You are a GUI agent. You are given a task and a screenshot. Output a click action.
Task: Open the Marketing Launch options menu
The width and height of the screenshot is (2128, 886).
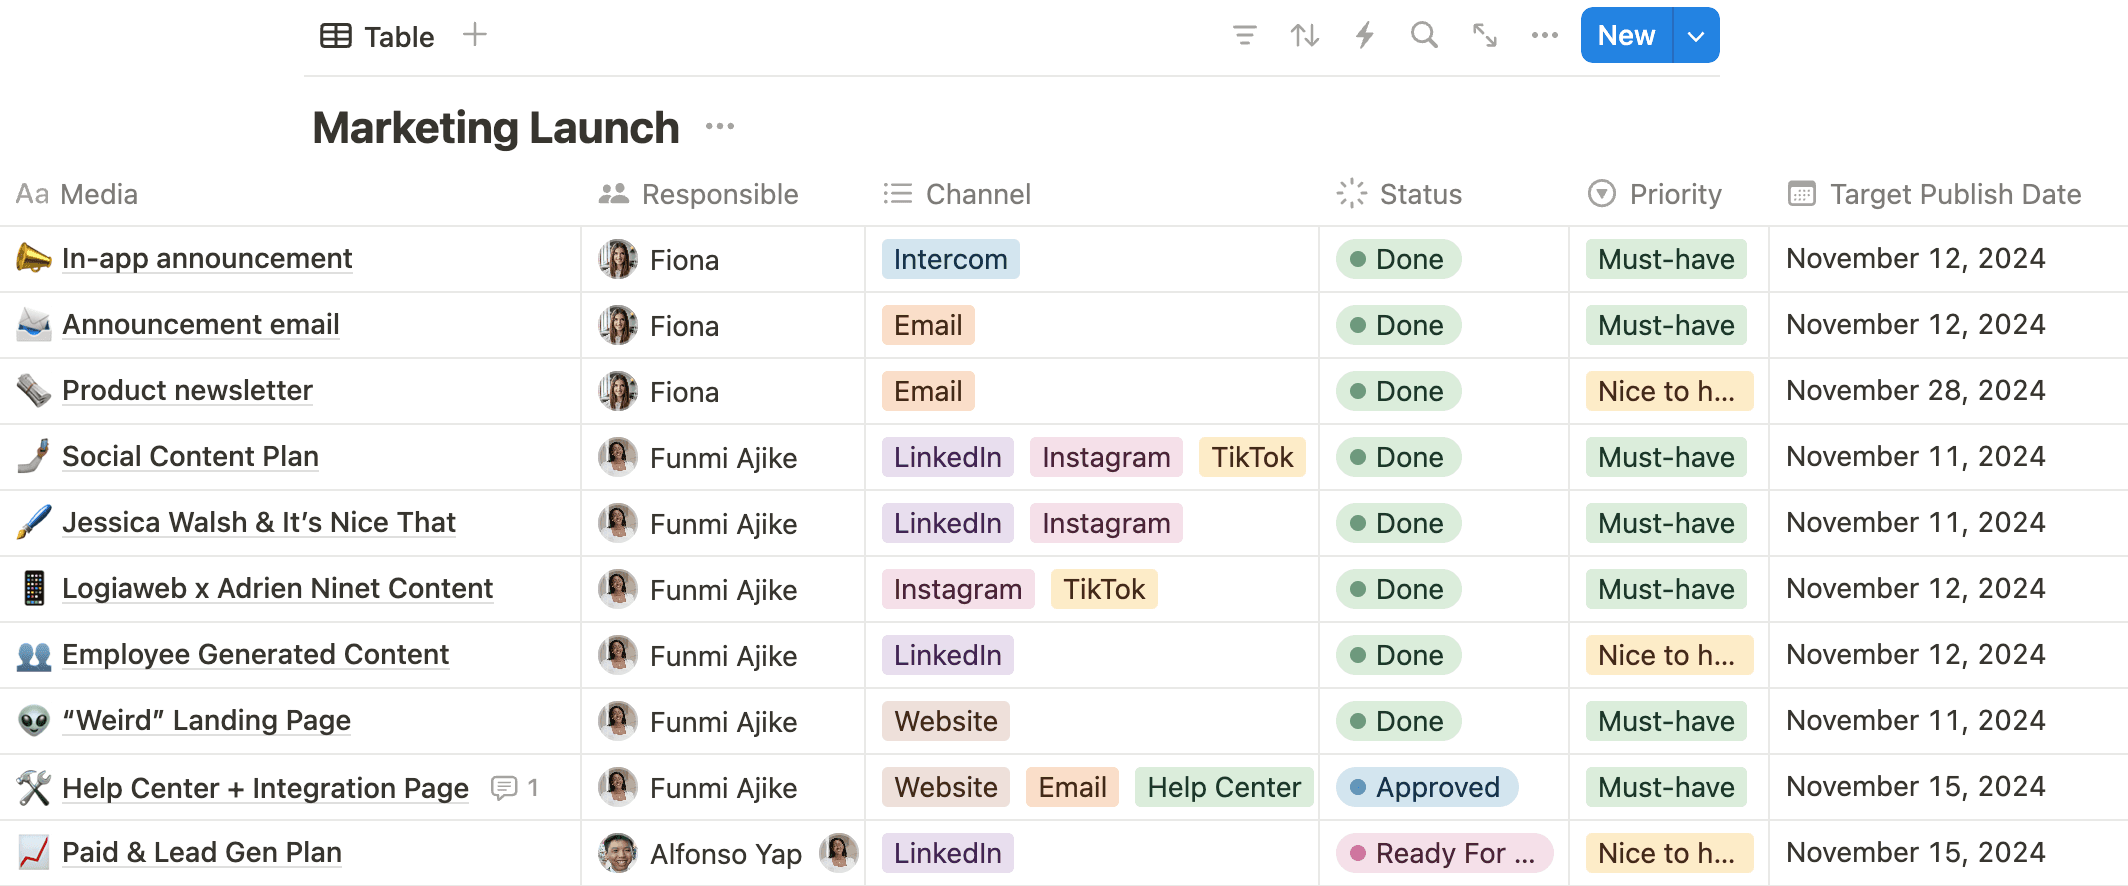point(720,126)
